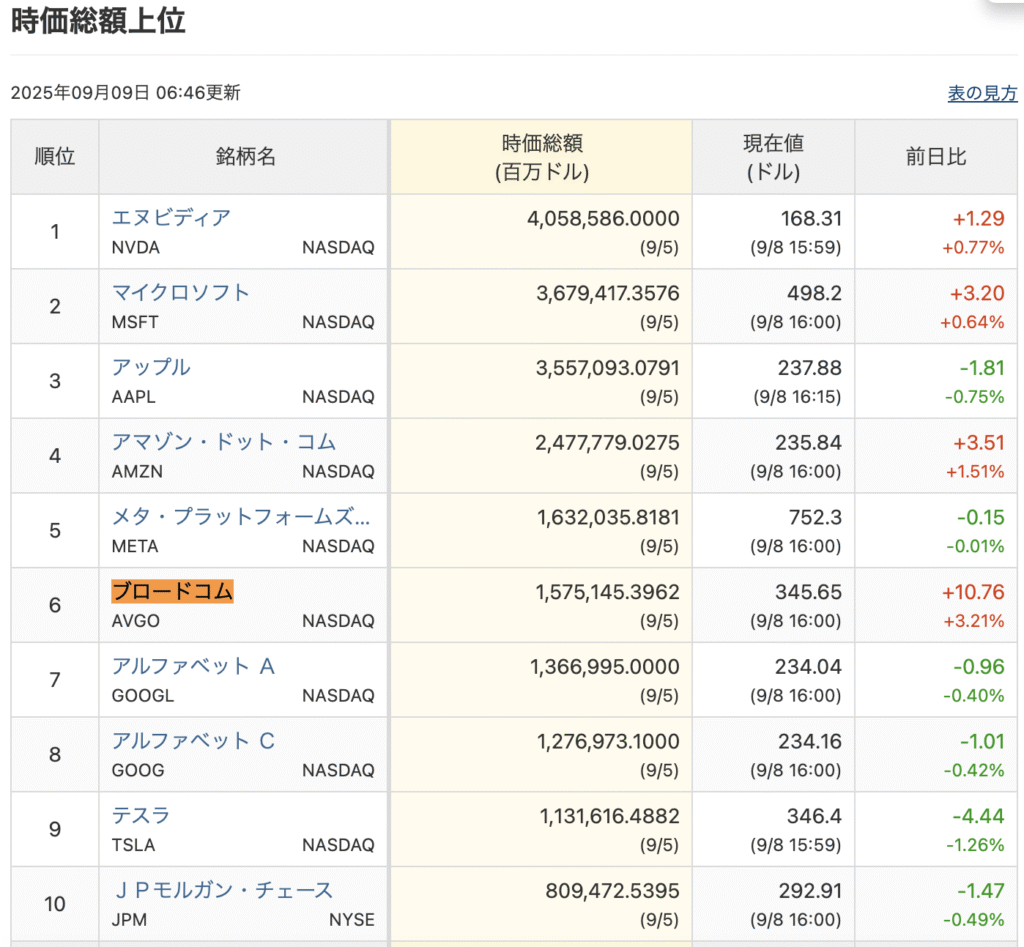Click JPMorgan's daily change -1.47
The image size is (1024, 947).
[x=981, y=890]
